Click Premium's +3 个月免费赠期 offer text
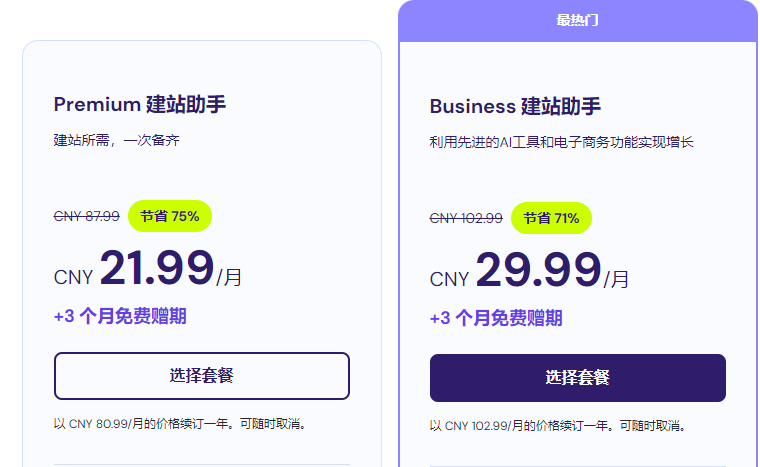 click(120, 317)
